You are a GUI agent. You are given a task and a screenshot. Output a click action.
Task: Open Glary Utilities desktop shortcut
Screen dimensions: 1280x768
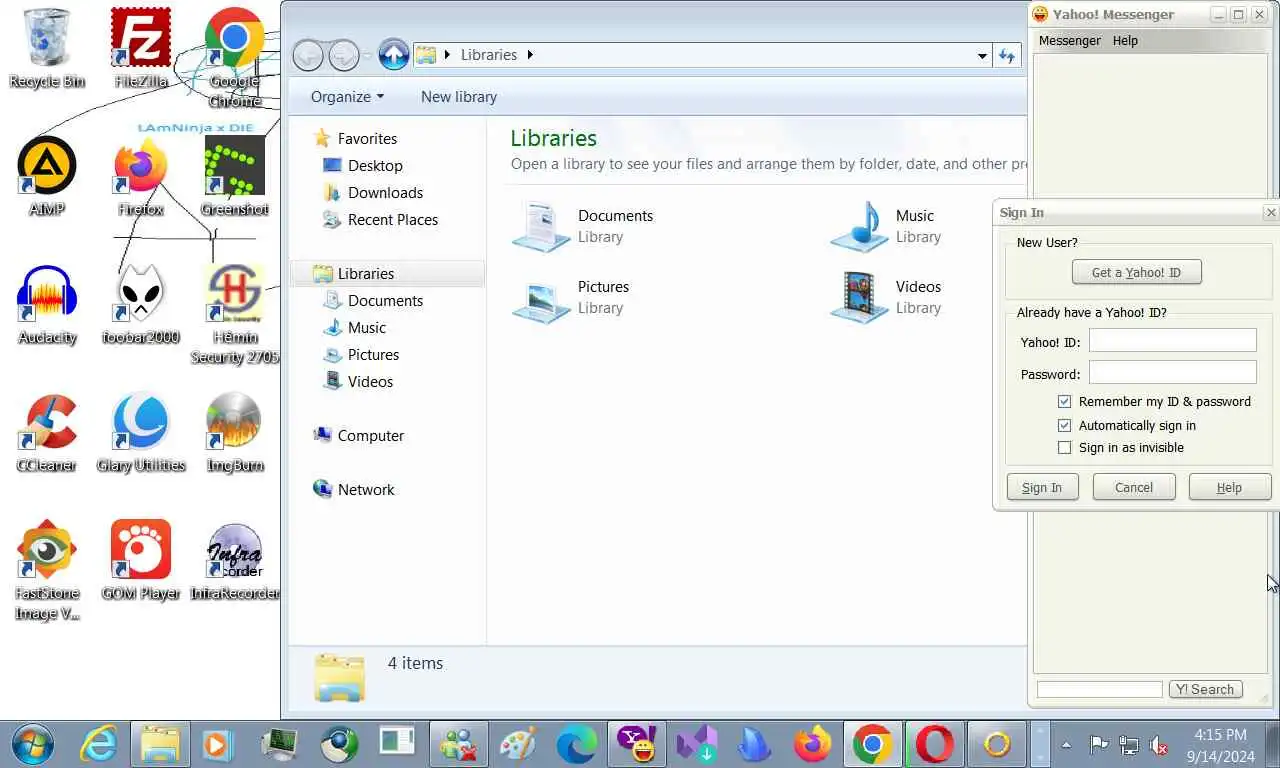pyautogui.click(x=141, y=433)
